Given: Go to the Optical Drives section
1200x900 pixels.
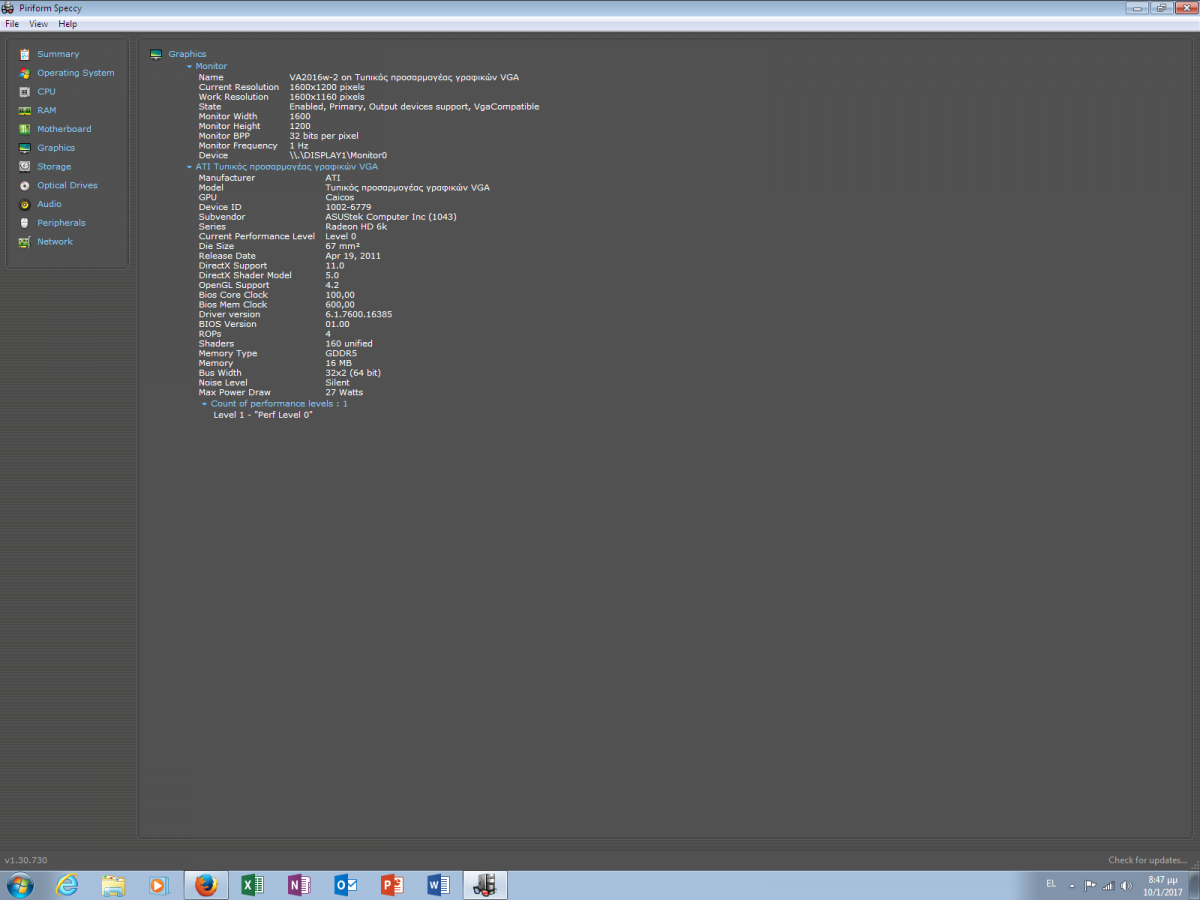Looking at the screenshot, I should (x=67, y=185).
